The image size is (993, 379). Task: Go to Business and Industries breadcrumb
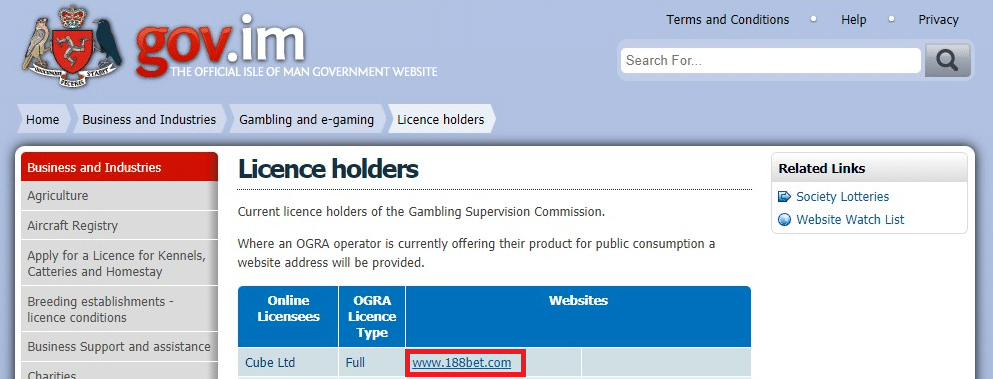[x=149, y=119]
